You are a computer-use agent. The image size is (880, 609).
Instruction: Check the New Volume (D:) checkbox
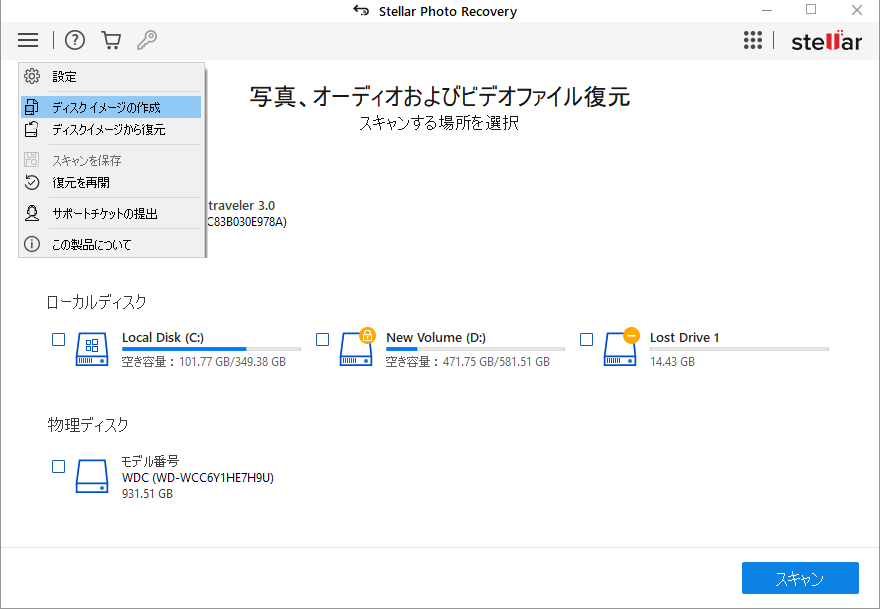tap(322, 340)
